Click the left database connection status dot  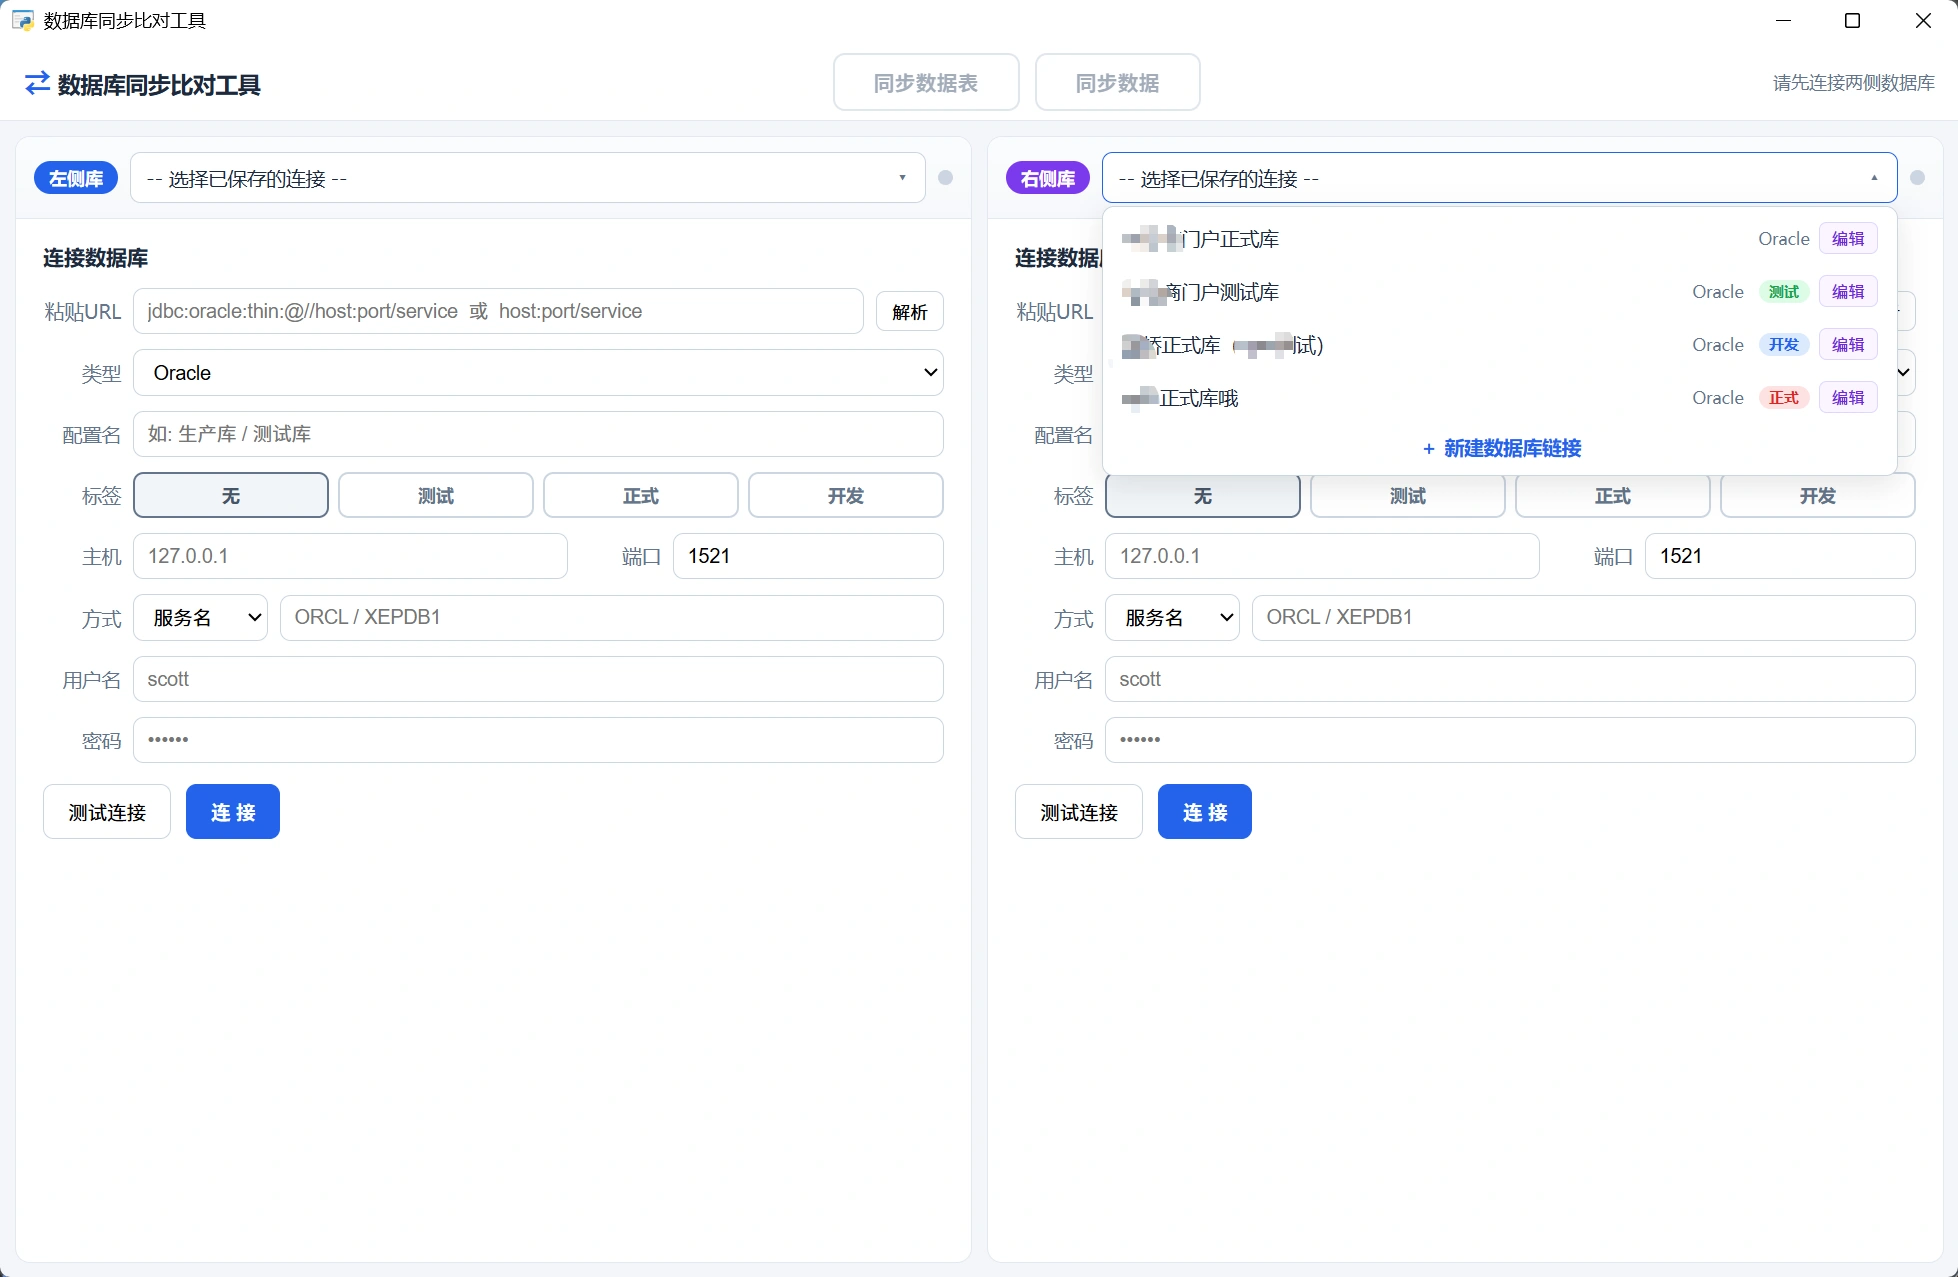pos(945,178)
